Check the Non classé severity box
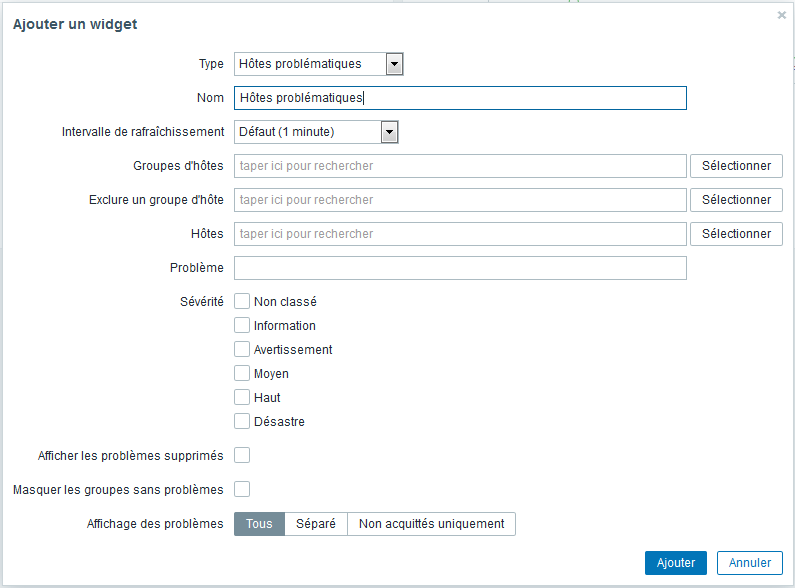Viewport: 795px width, 588px height. [x=242, y=301]
